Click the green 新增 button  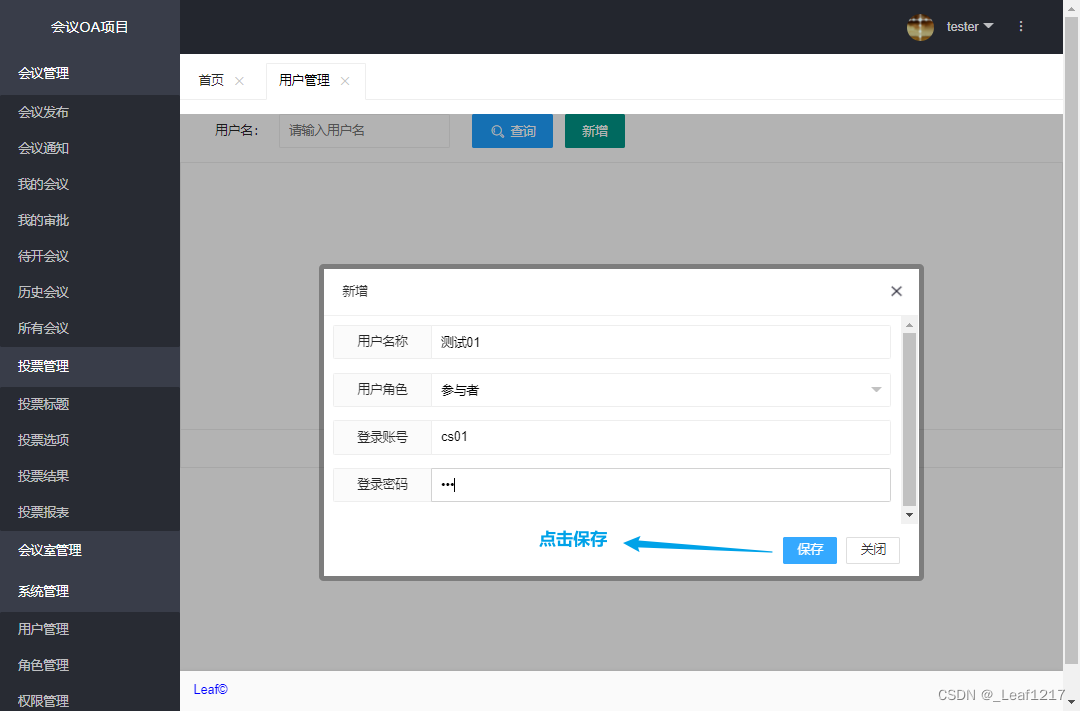click(595, 131)
